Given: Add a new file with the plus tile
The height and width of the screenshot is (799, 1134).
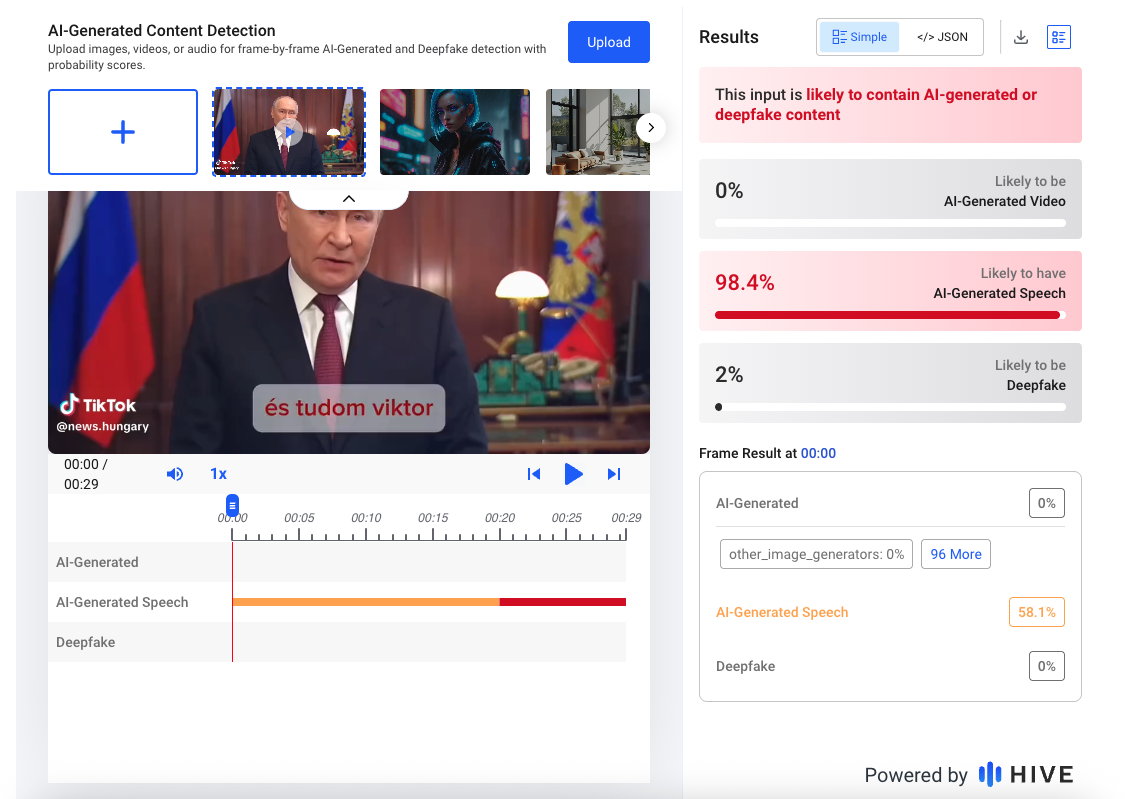Looking at the screenshot, I should click(123, 132).
